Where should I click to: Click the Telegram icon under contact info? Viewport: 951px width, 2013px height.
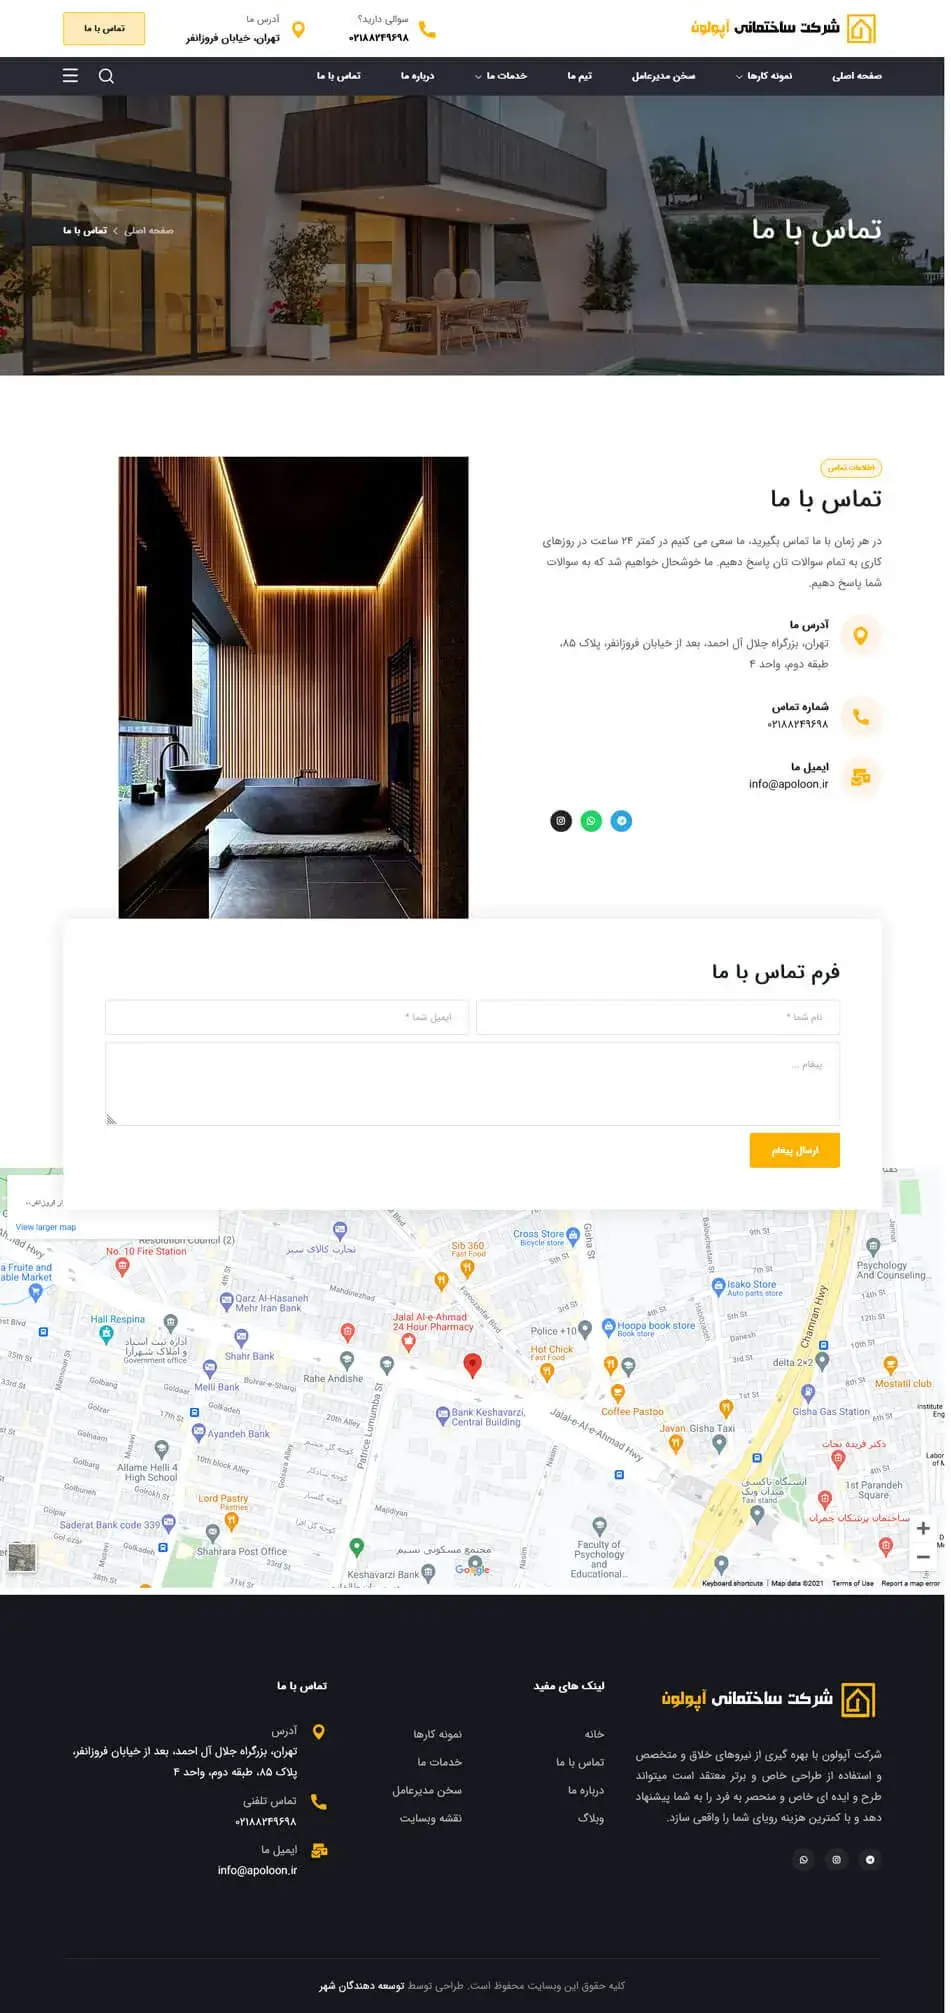click(x=621, y=821)
